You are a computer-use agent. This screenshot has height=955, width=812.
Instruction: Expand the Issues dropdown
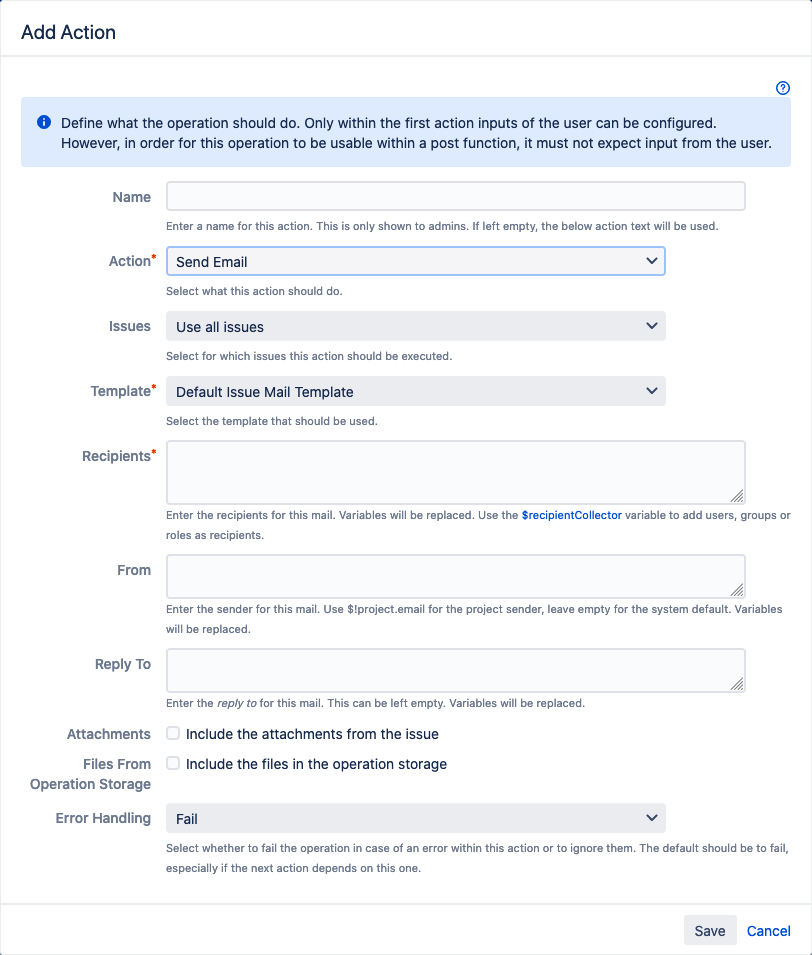(415, 326)
